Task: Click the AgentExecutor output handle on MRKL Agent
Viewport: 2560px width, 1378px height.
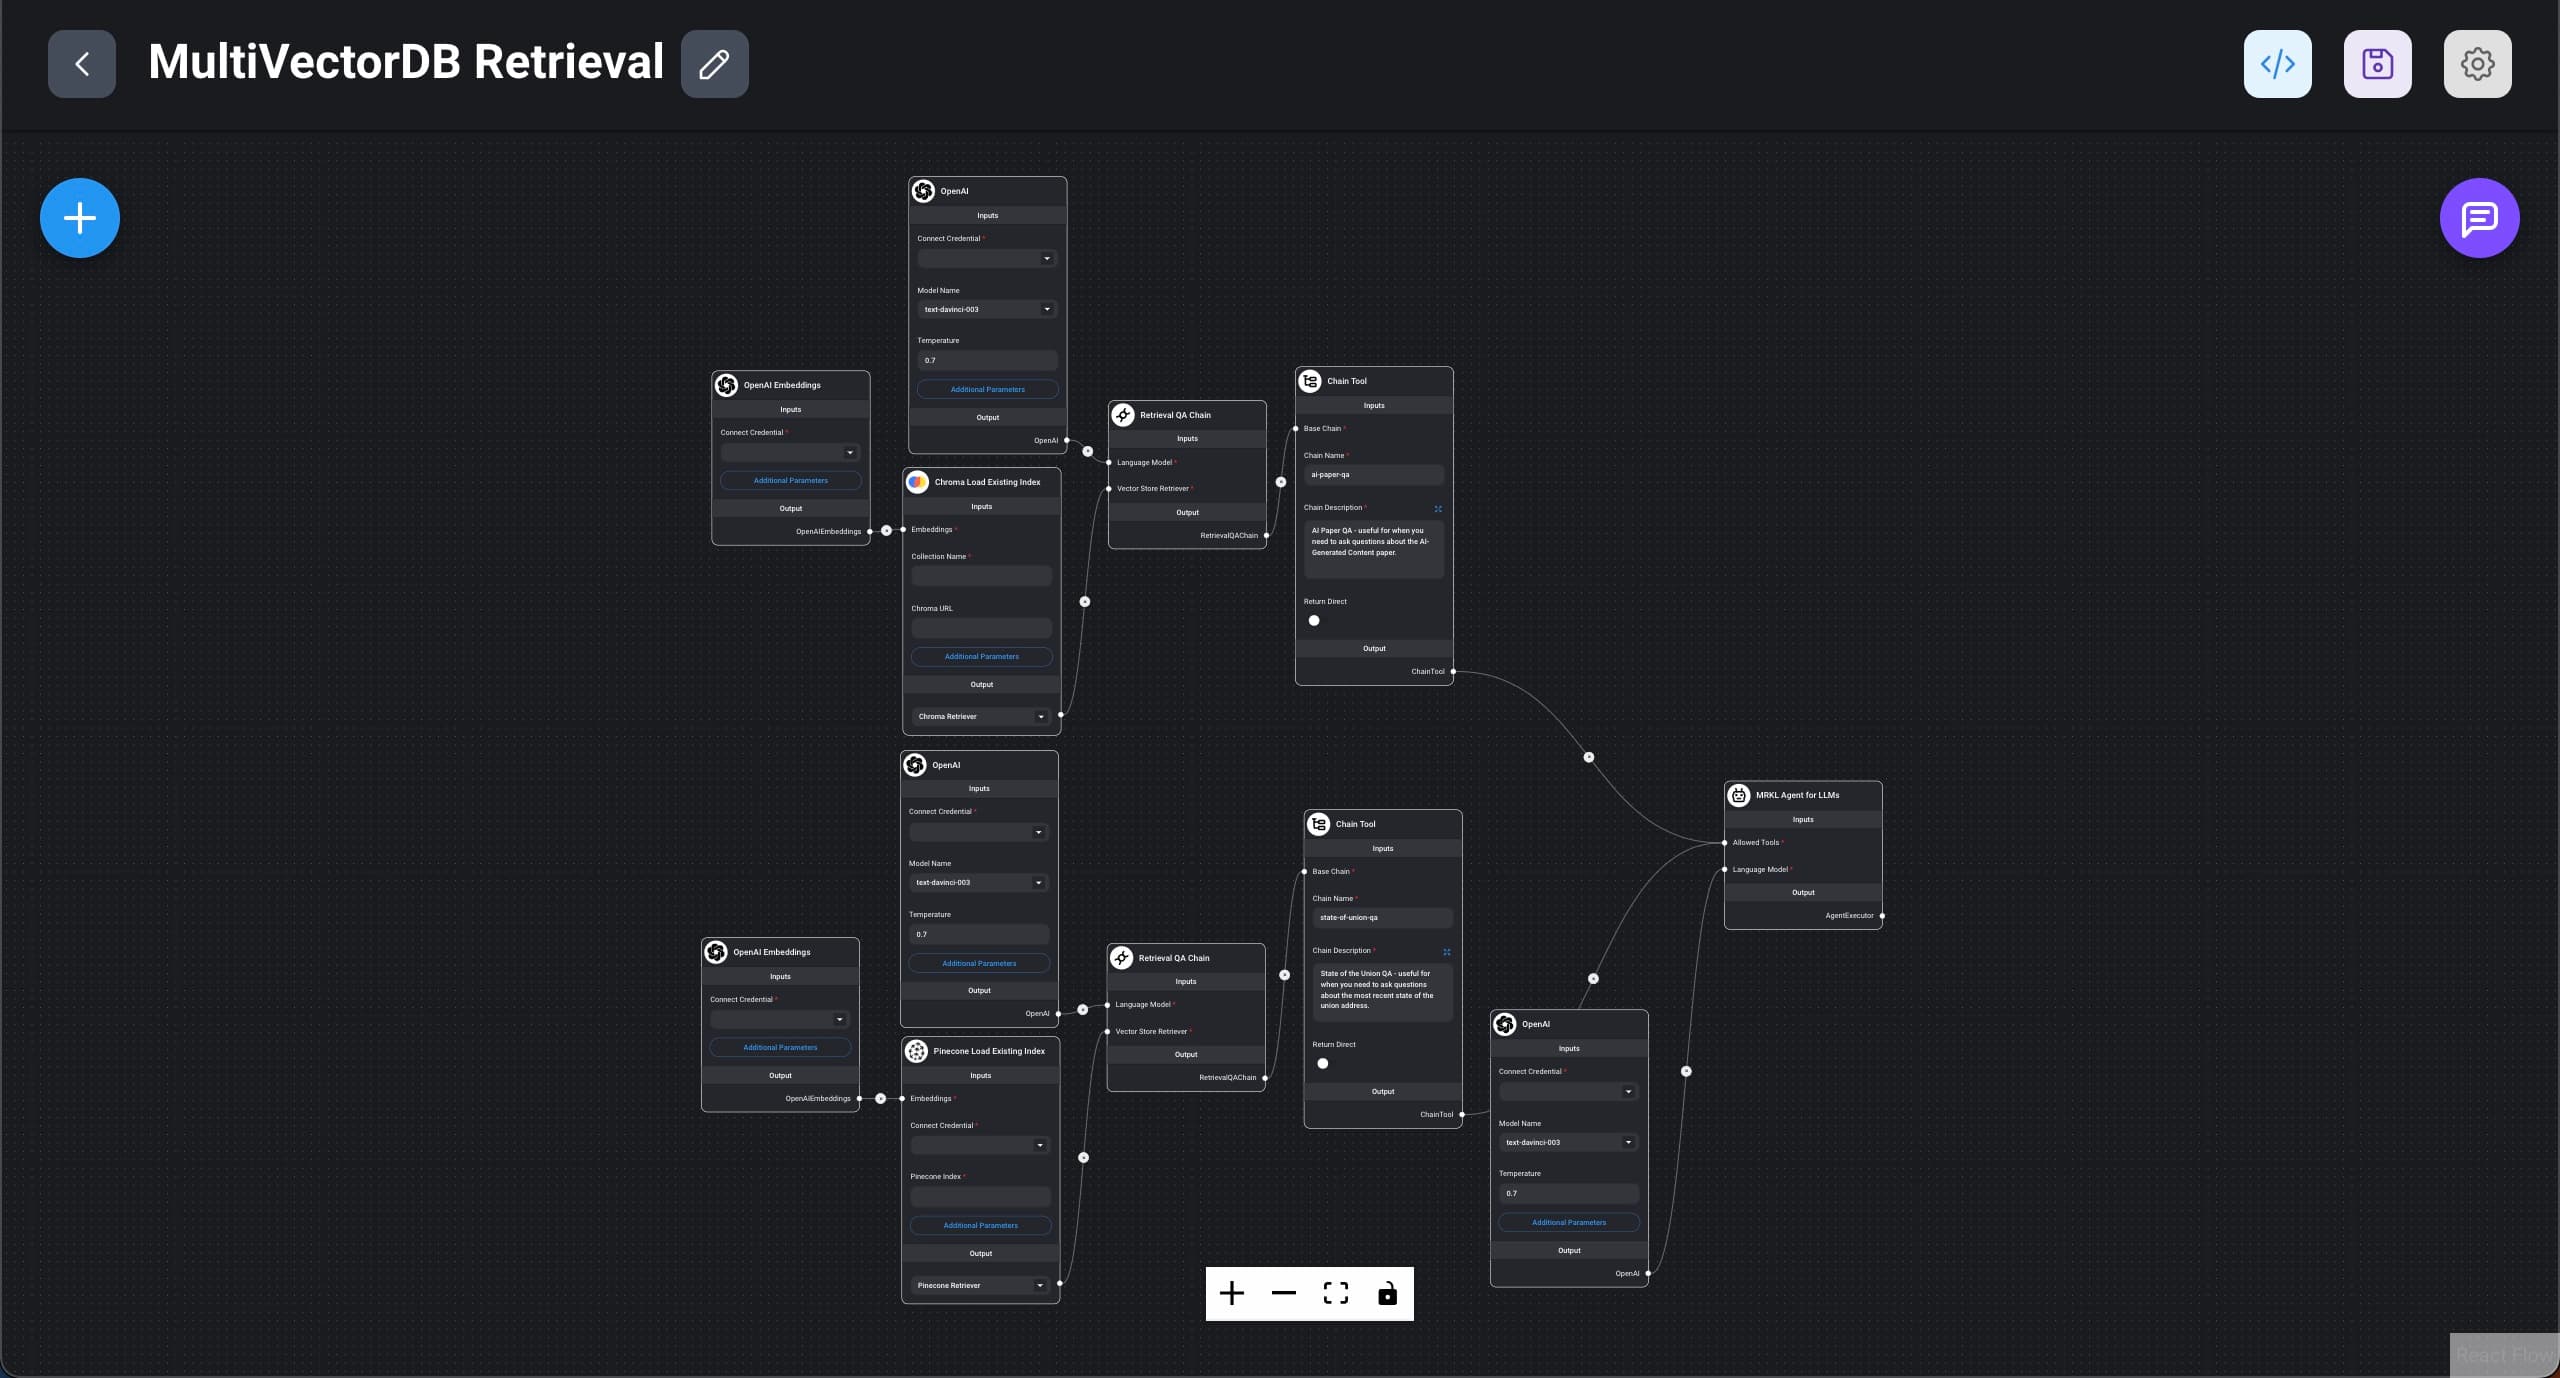Action: [1882, 916]
